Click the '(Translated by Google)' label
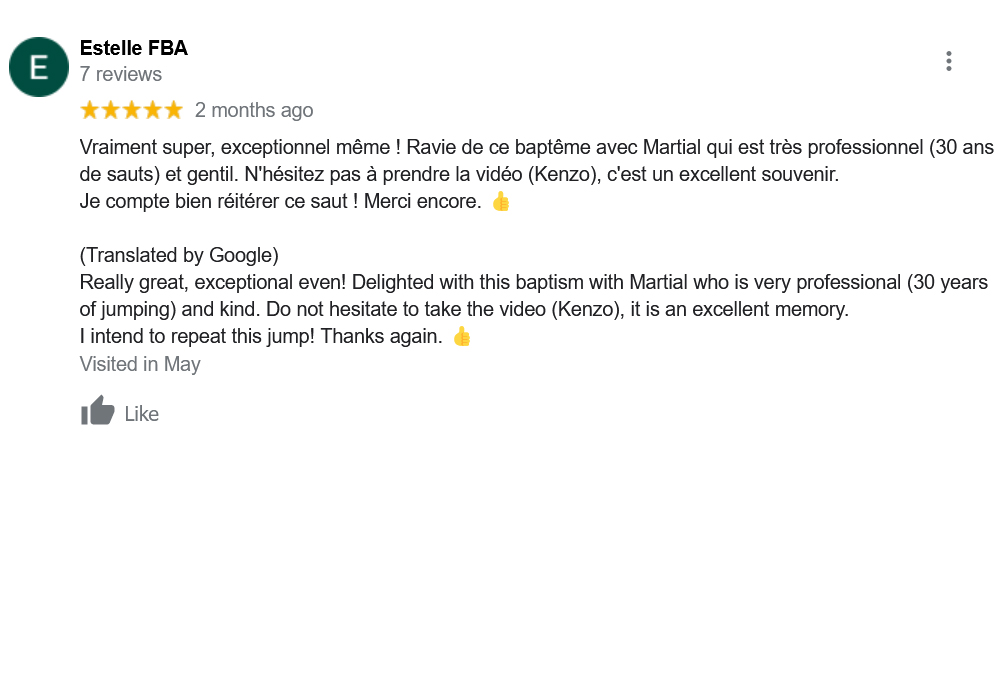Viewport: 1000px width, 700px height. point(179,255)
